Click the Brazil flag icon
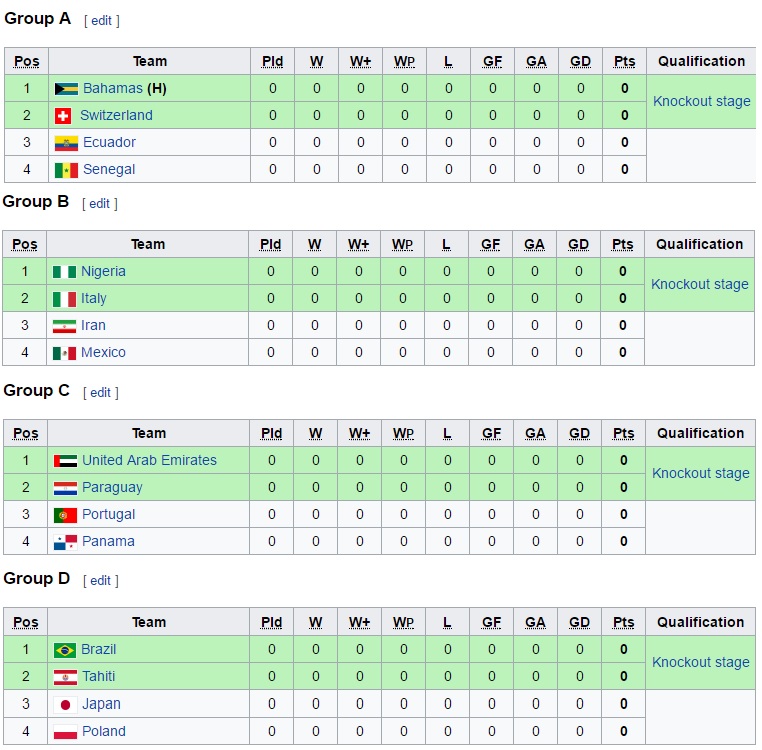This screenshot has height=750, width=762. click(x=65, y=650)
